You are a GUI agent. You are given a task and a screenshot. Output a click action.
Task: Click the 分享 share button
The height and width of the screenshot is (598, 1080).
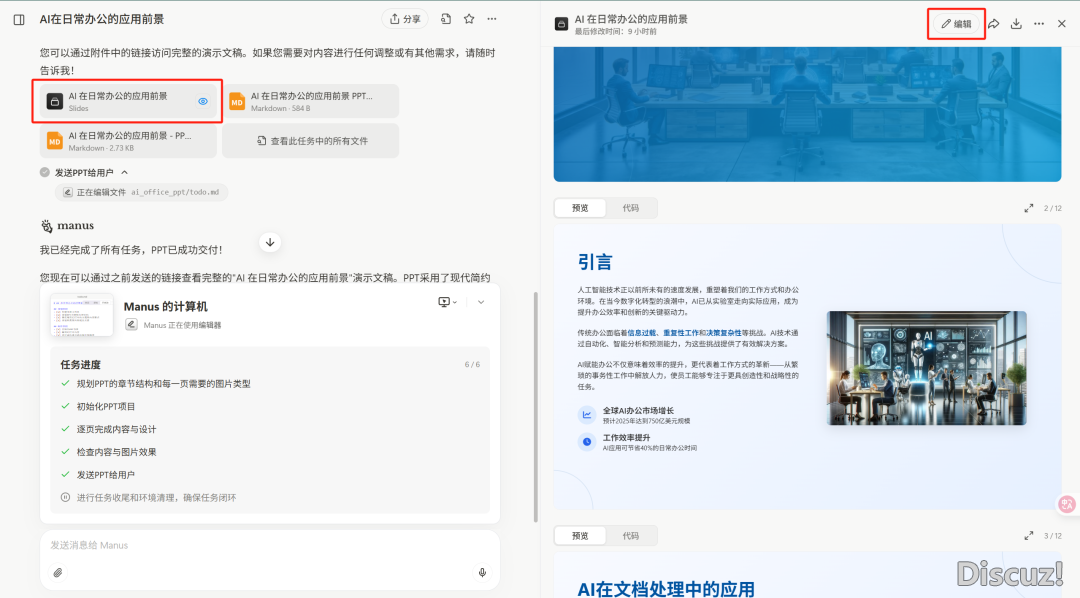pyautogui.click(x=405, y=19)
